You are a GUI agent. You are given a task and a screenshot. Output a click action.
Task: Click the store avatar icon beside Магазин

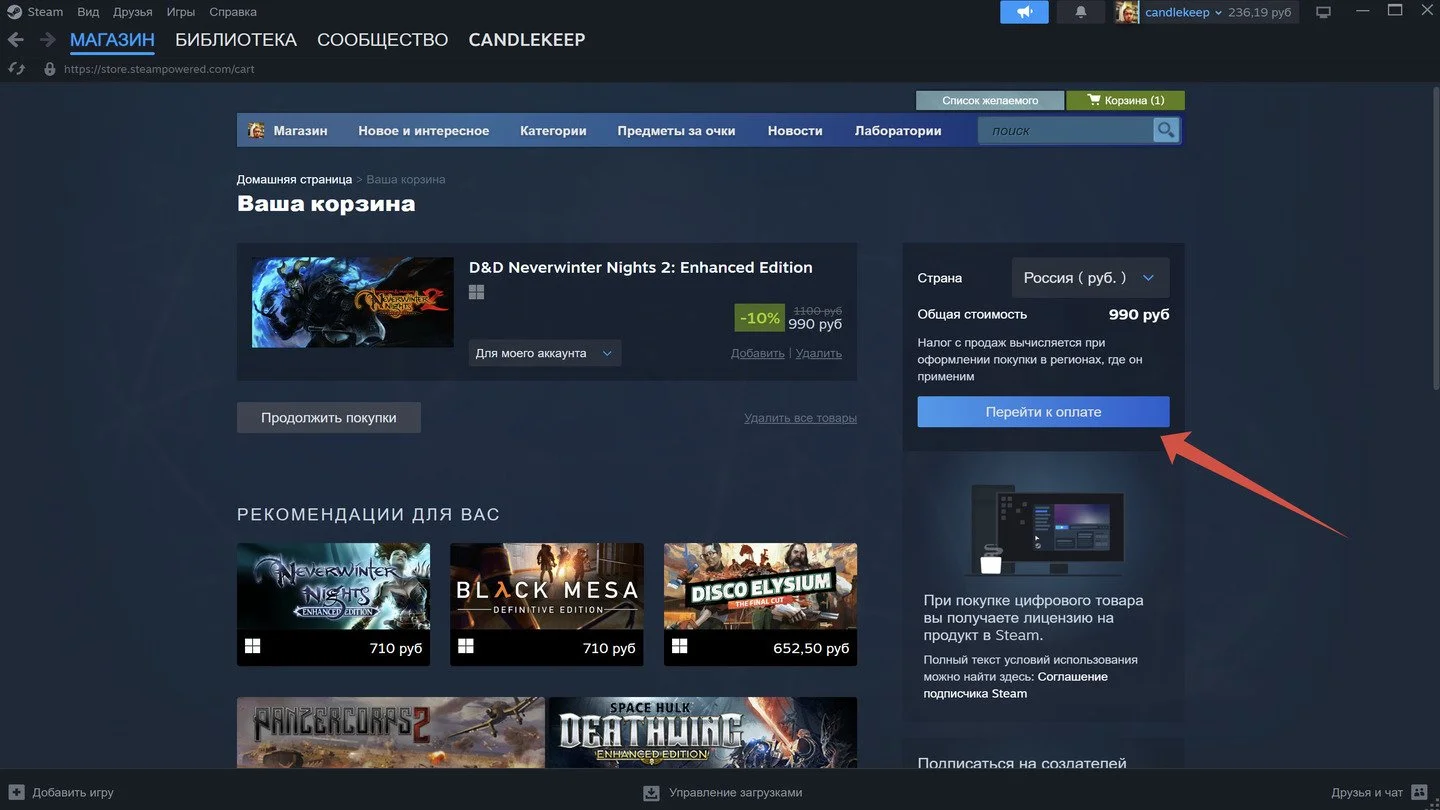point(257,130)
